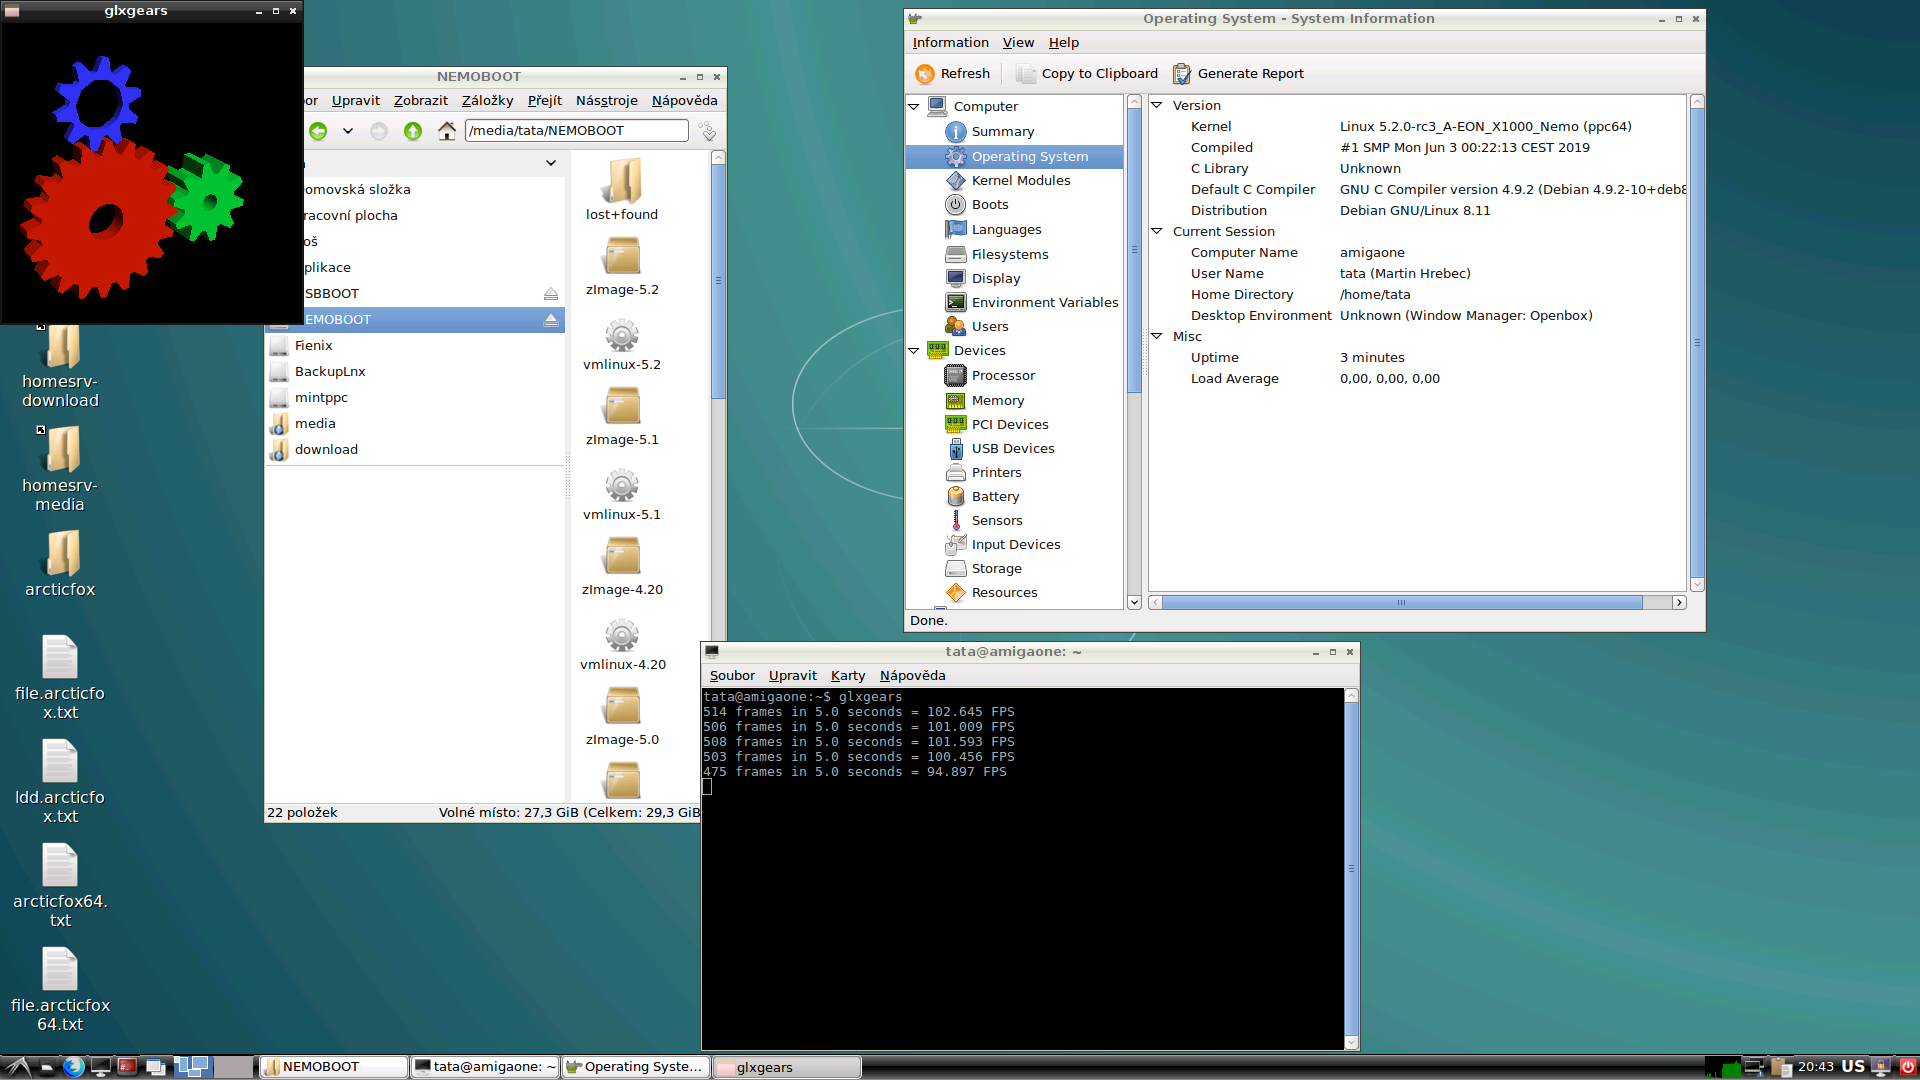Click Copy to Clipboard button
The image size is (1920, 1080).
1086,73
